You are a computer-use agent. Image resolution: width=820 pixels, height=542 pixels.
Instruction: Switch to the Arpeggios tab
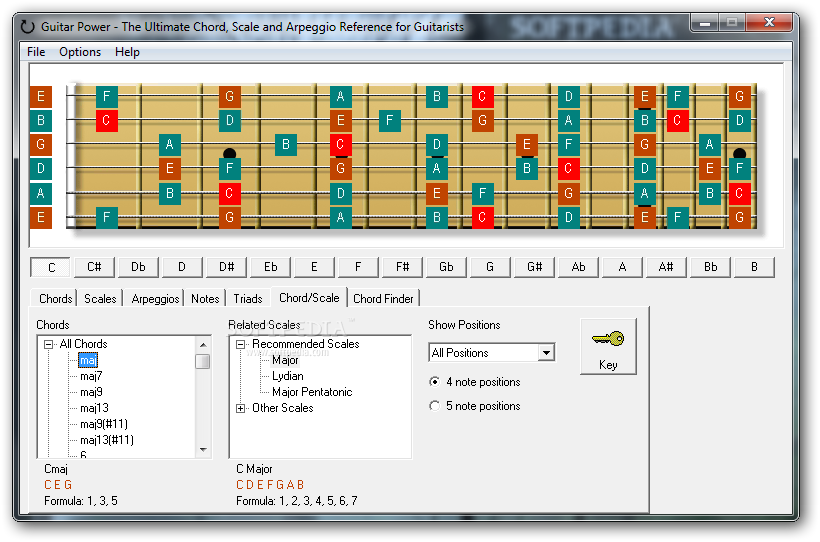point(155,299)
